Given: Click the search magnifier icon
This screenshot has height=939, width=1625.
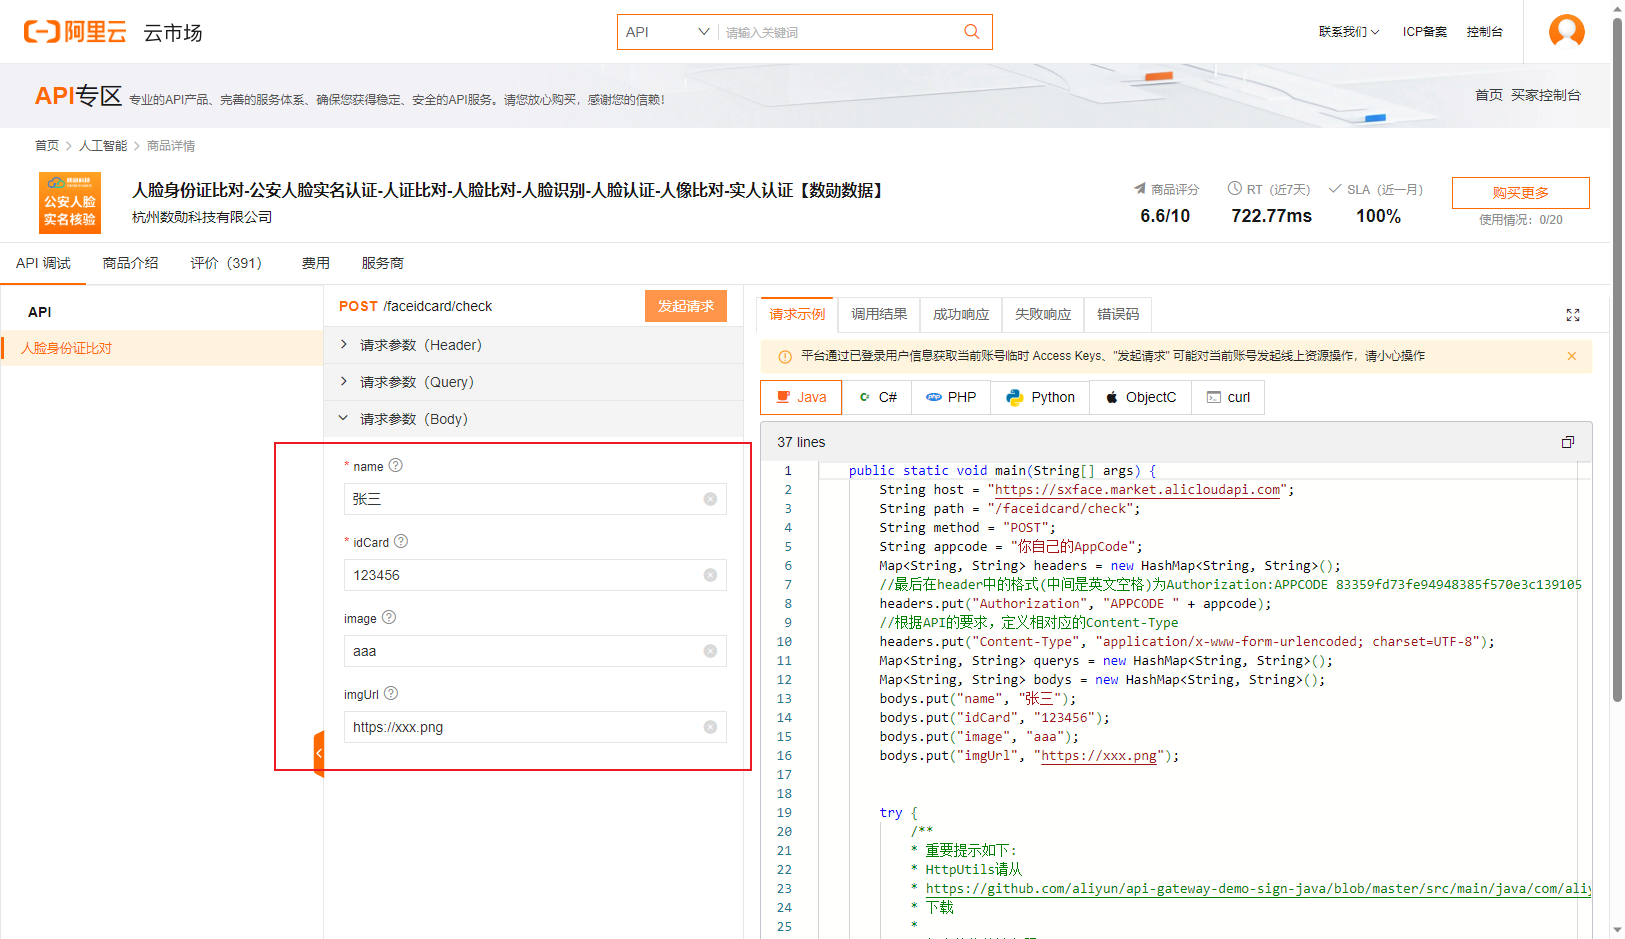Looking at the screenshot, I should point(971,32).
